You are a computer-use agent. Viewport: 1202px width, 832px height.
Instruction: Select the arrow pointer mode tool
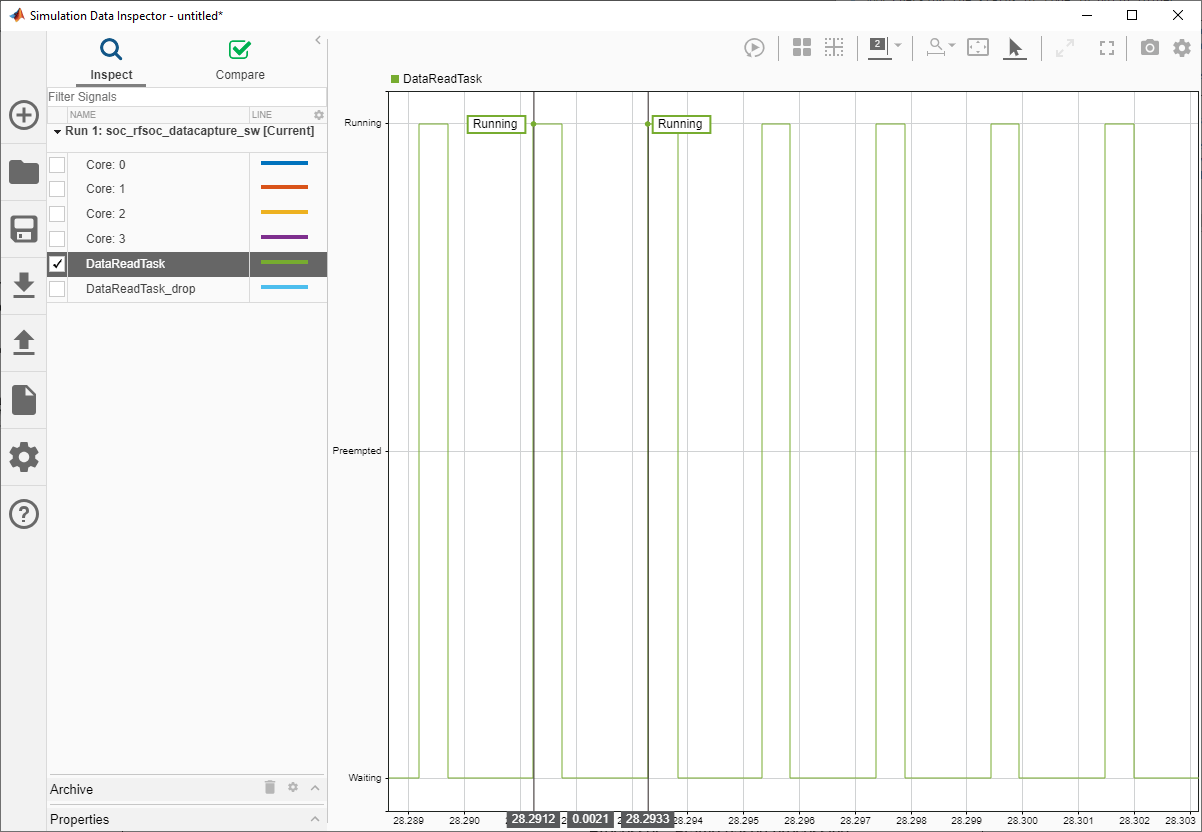pos(1015,47)
